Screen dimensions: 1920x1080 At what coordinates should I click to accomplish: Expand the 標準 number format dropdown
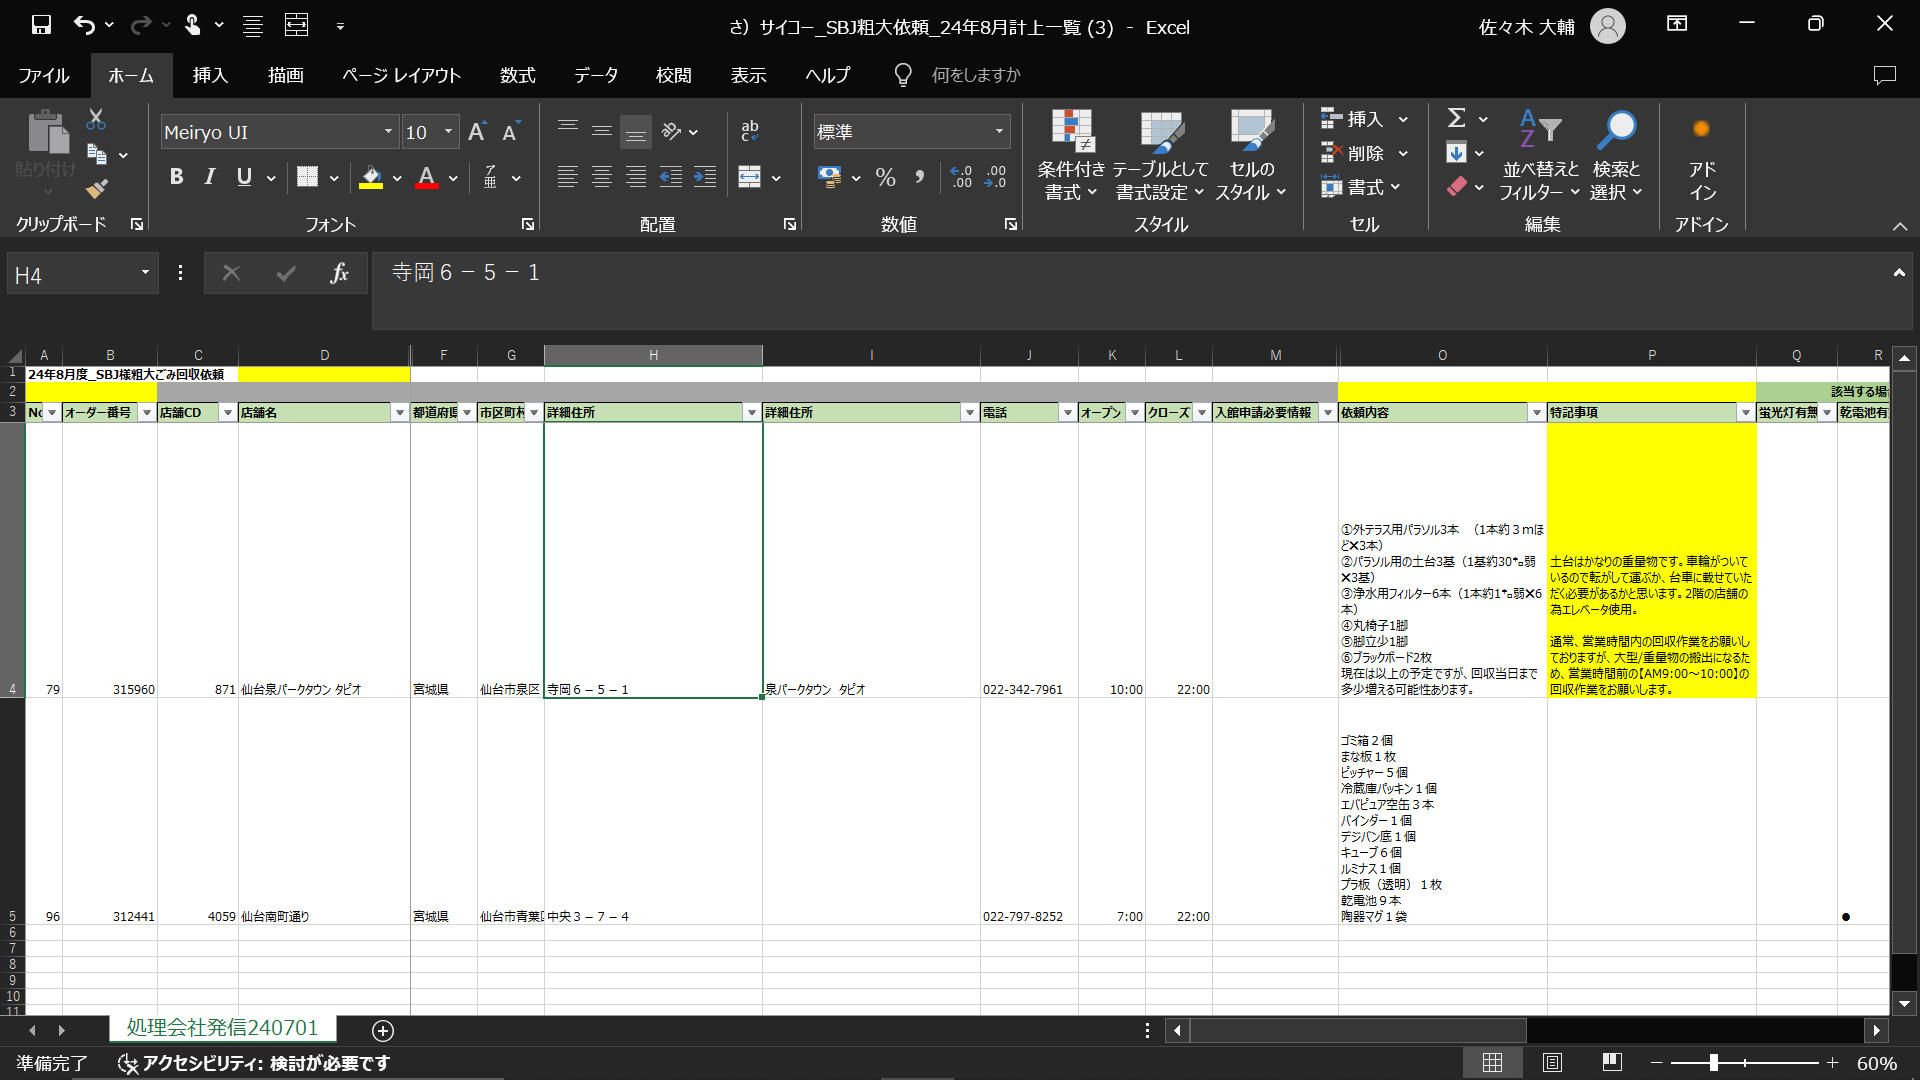click(998, 132)
